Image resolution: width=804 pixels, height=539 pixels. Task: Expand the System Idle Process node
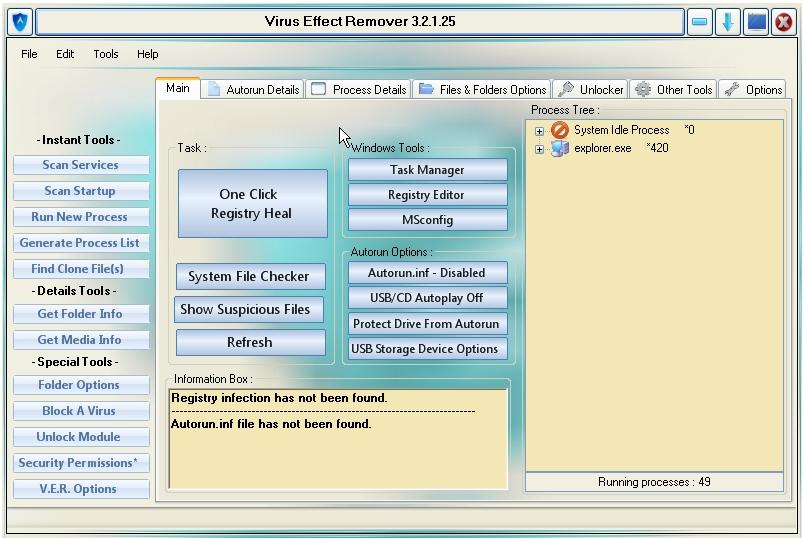539,131
